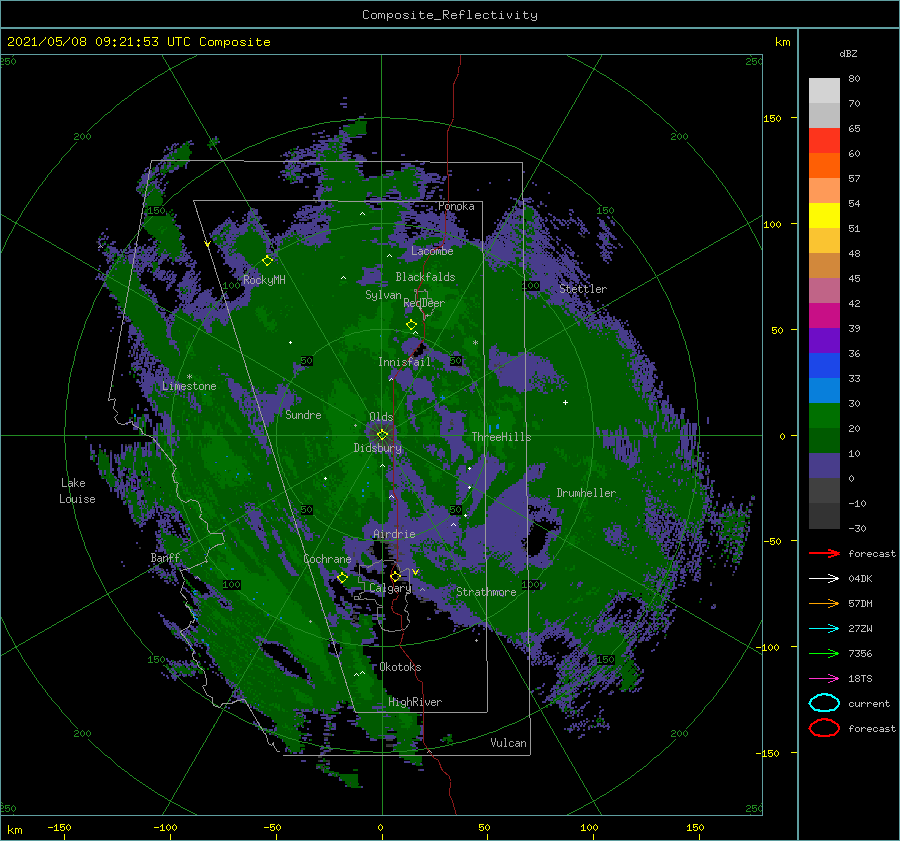The height and width of the screenshot is (841, 900).
Task: Click the 7356 legend text
Action: click(860, 653)
